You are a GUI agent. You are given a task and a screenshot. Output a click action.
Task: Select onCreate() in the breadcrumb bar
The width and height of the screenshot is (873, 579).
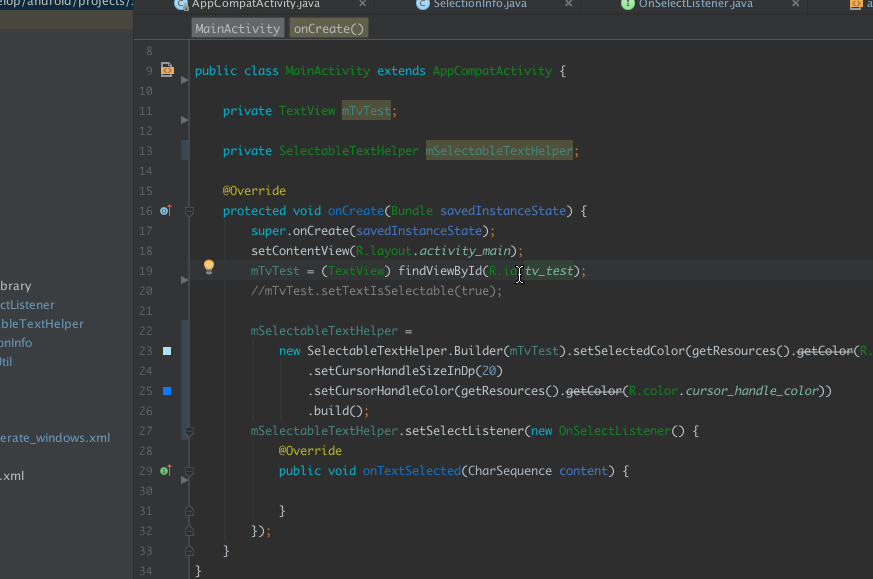[329, 29]
